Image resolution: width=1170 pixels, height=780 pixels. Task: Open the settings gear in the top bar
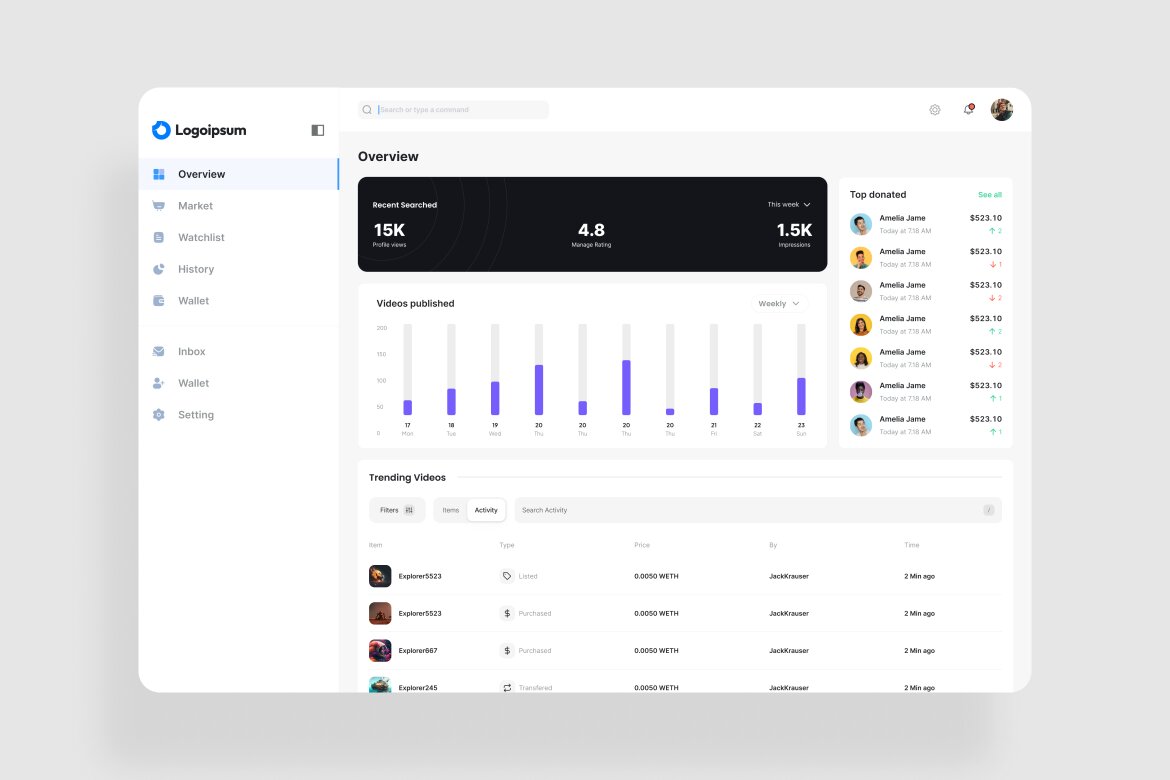(x=934, y=109)
